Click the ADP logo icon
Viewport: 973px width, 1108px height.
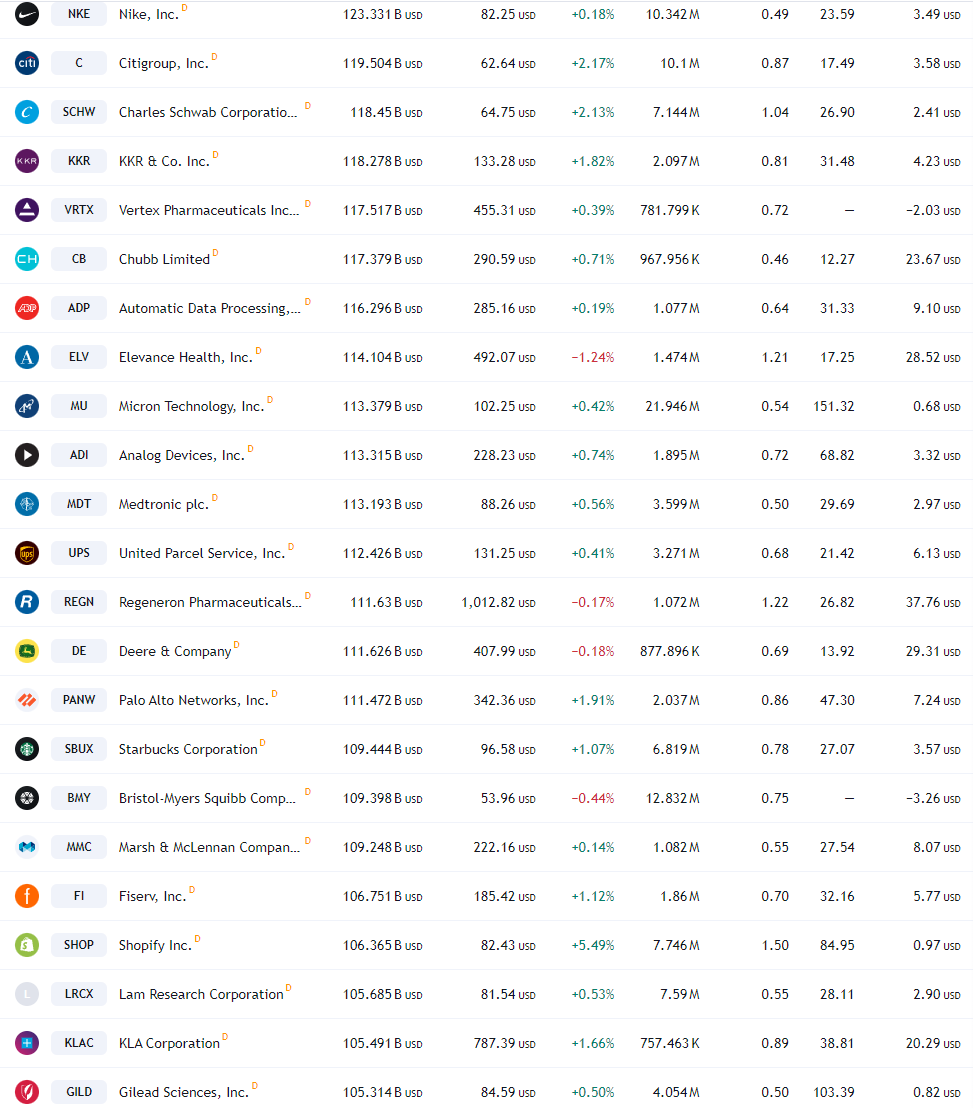coord(27,308)
